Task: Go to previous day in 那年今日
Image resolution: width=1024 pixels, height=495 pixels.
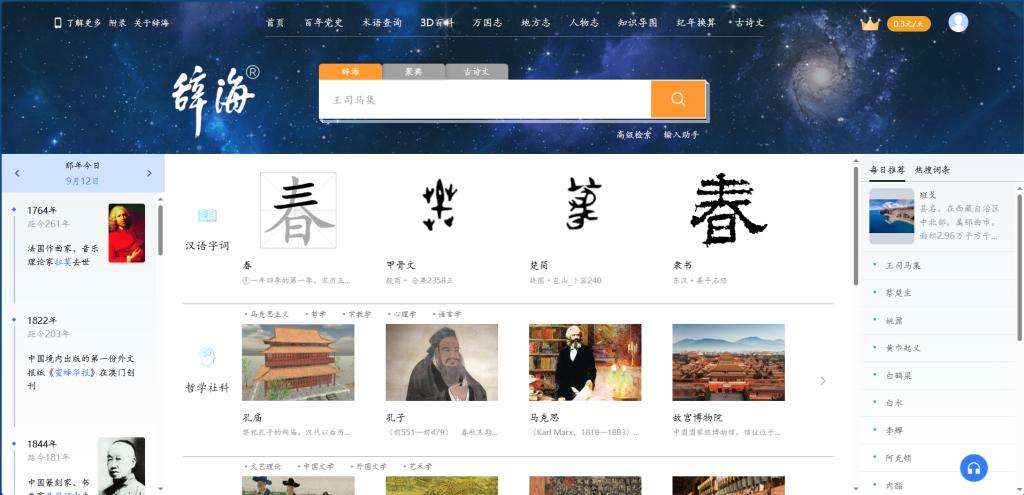Action: tap(17, 173)
